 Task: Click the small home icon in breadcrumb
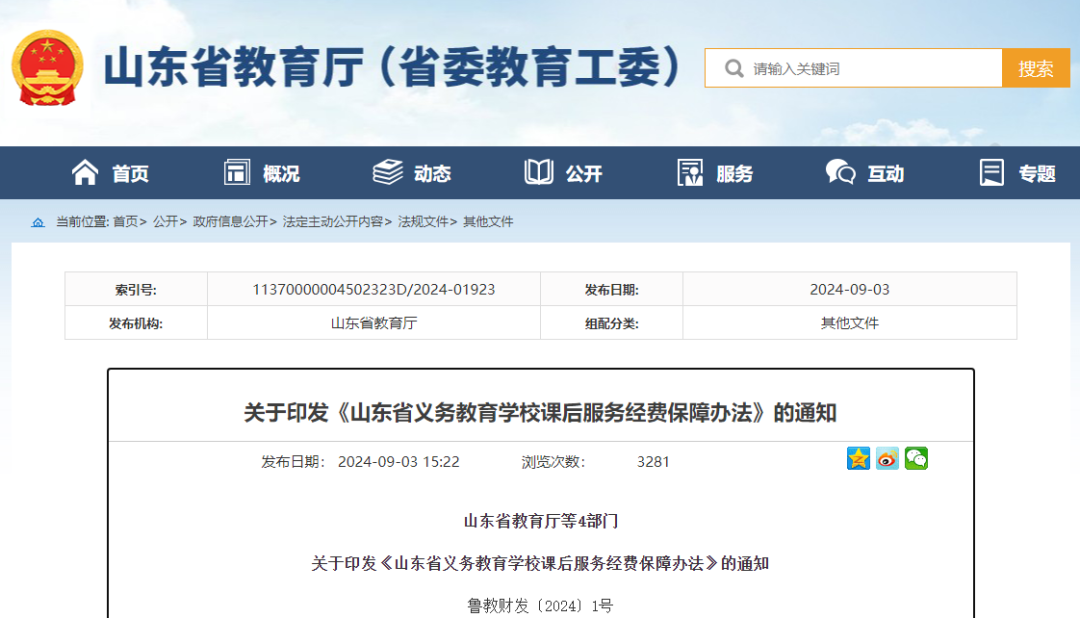(x=38, y=222)
